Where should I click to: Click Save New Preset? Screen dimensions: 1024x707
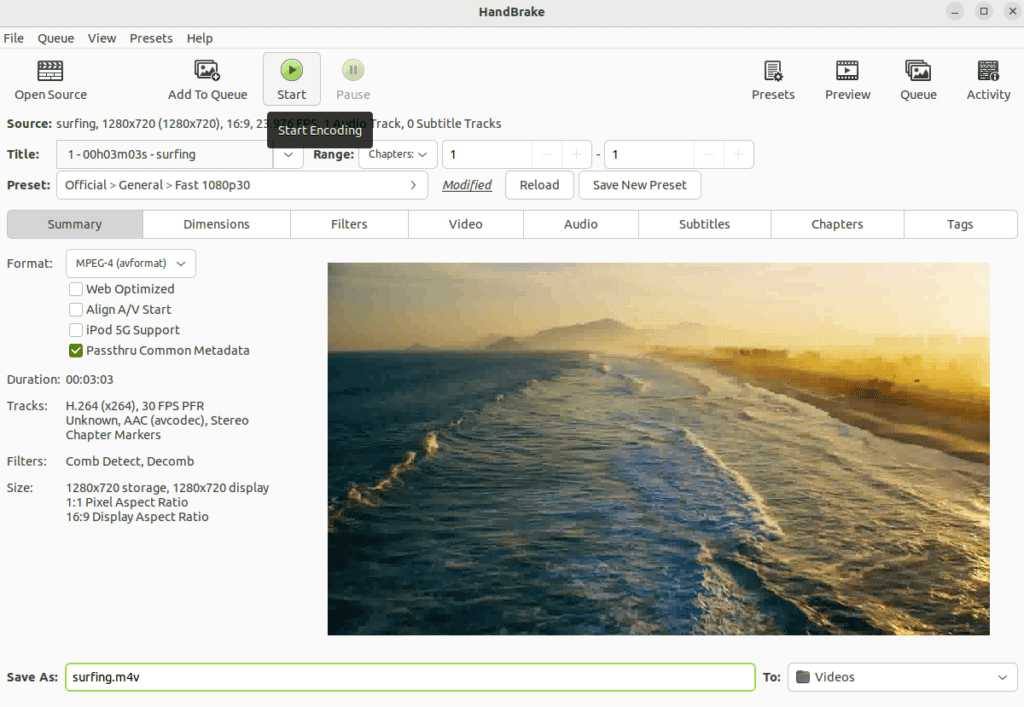pyautogui.click(x=639, y=185)
